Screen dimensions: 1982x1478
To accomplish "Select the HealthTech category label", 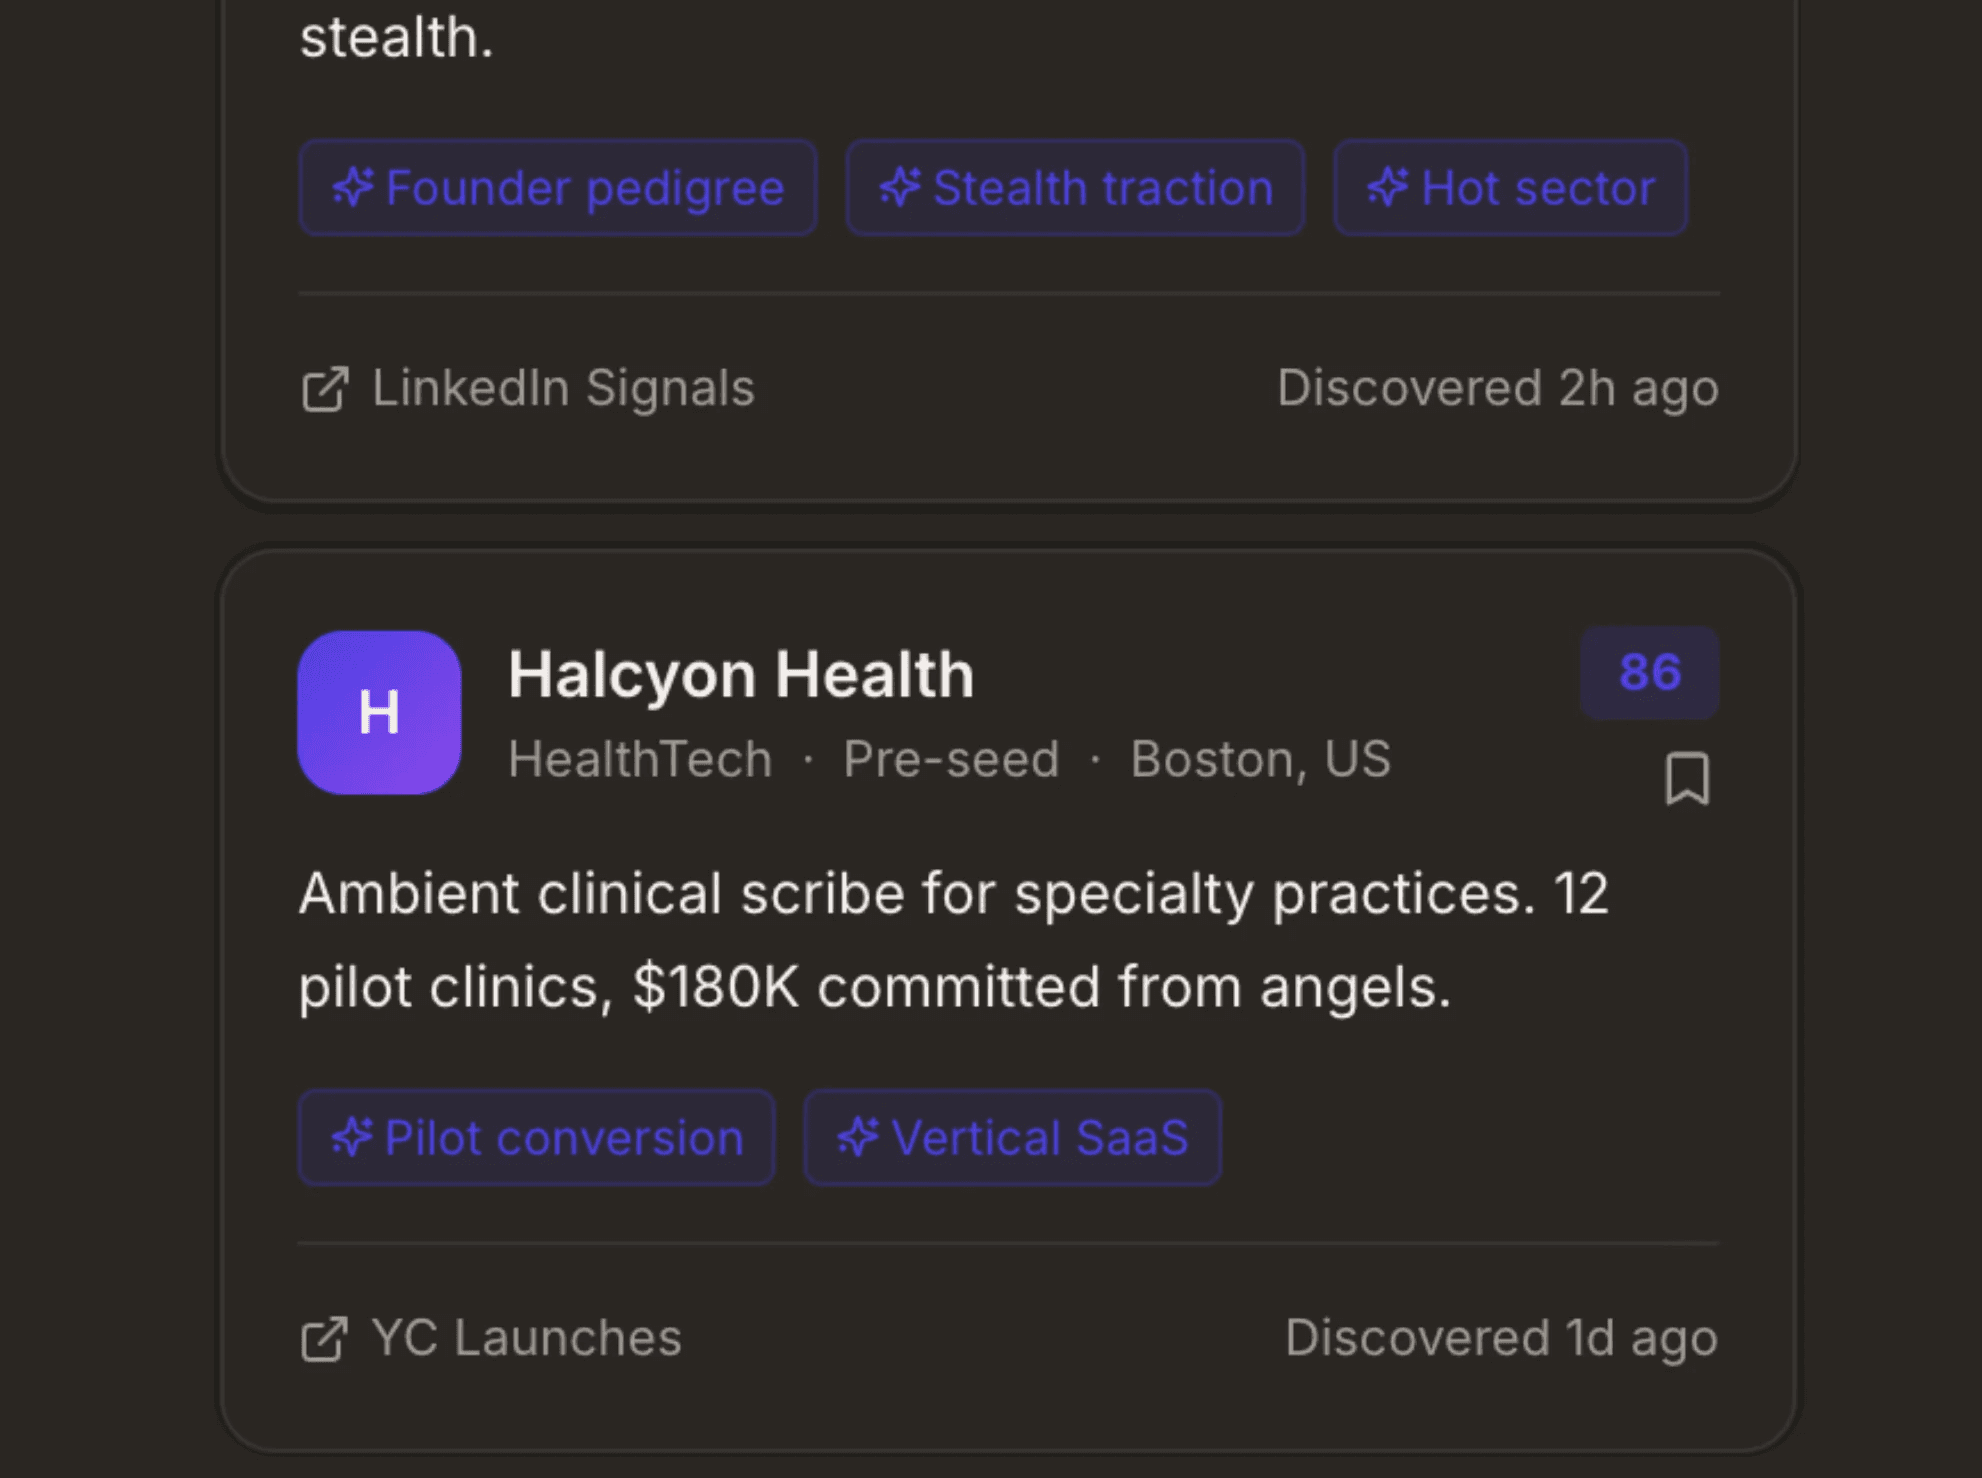I will (640, 759).
